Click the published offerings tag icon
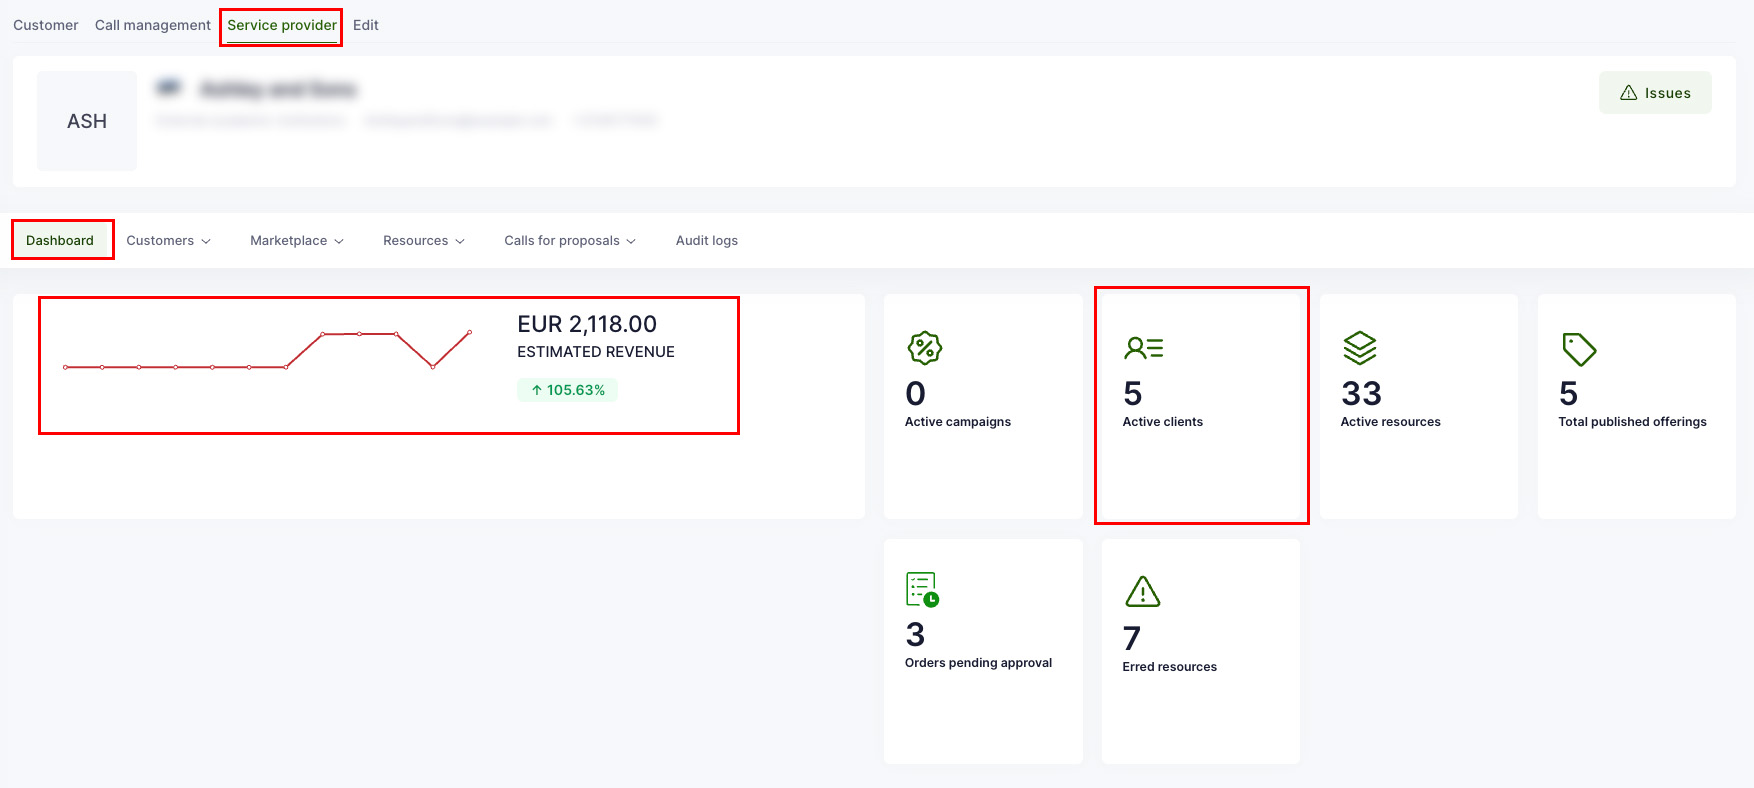This screenshot has height=788, width=1754. 1579,349
